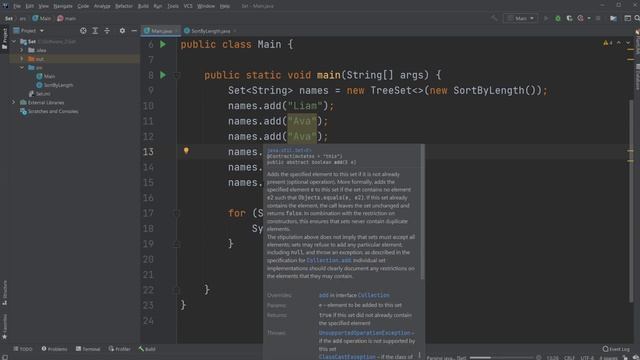Click the editor vertical scrollbar on the right edge
The height and width of the screenshot is (360, 640).
pos(631,200)
